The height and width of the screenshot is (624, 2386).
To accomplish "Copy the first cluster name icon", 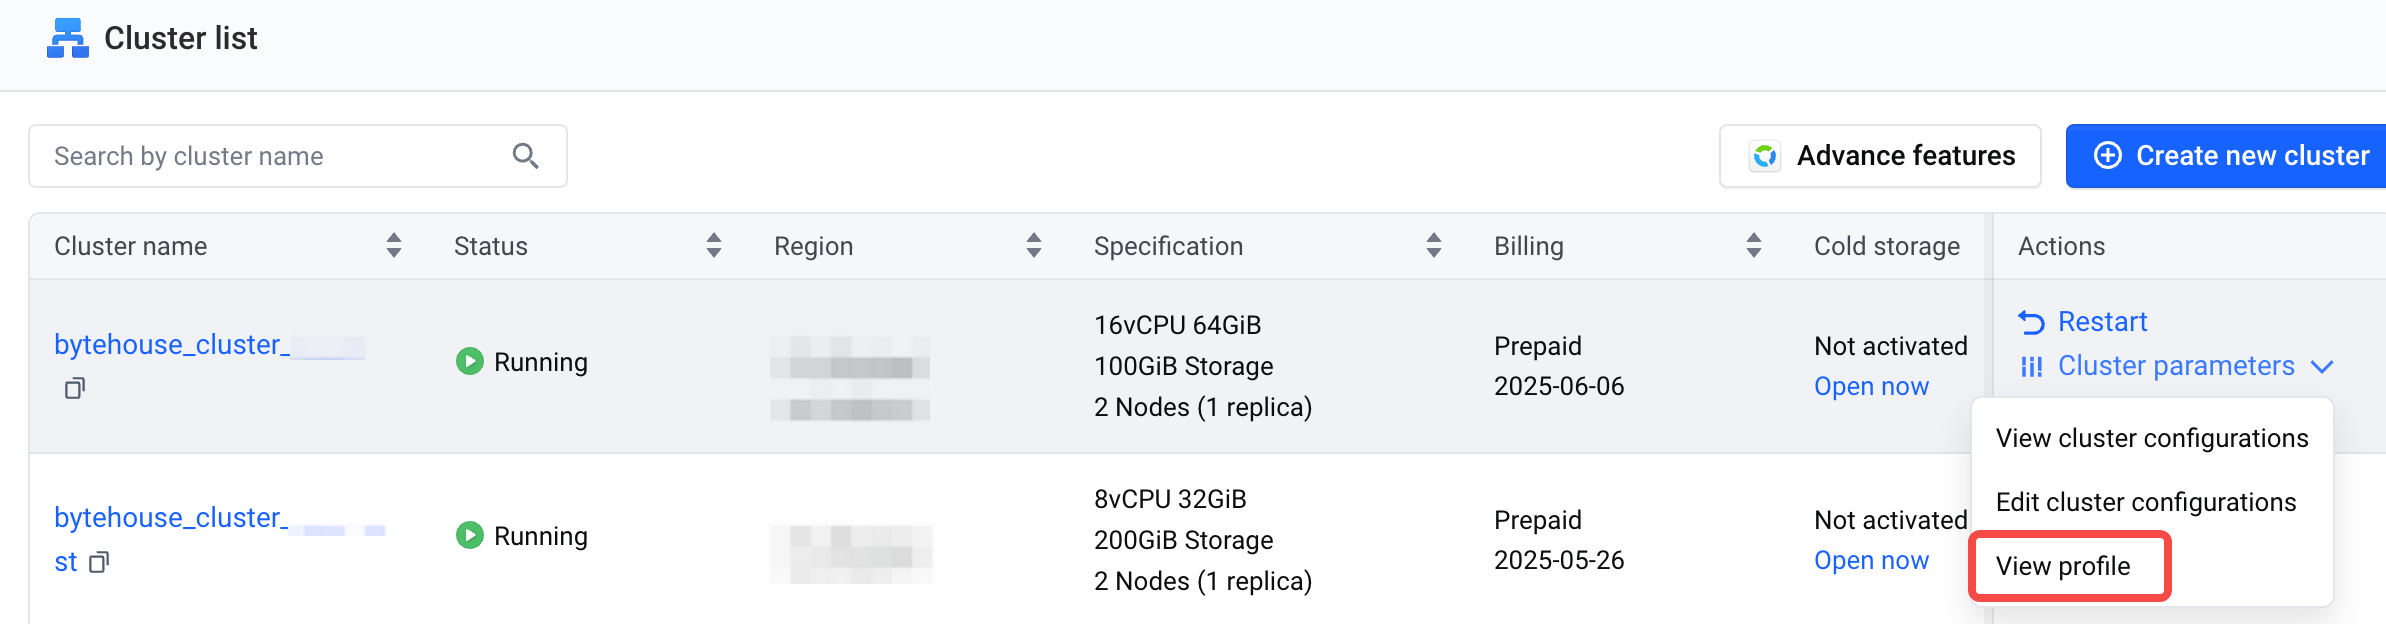I will pos(75,388).
